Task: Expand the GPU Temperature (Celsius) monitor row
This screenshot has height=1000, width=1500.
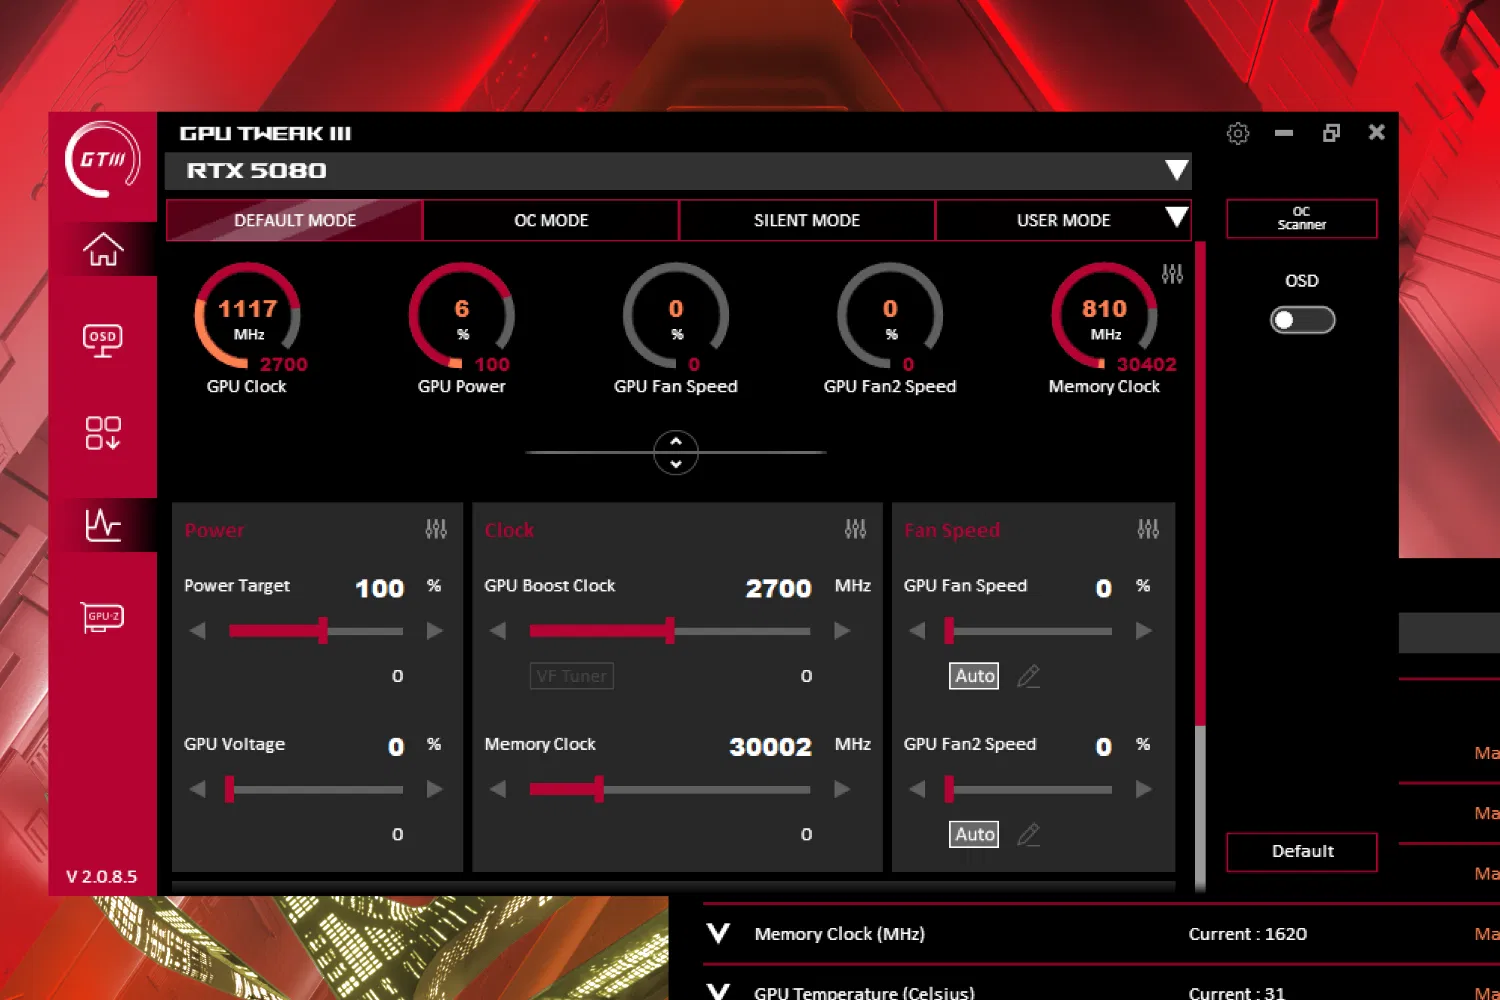Action: [718, 990]
